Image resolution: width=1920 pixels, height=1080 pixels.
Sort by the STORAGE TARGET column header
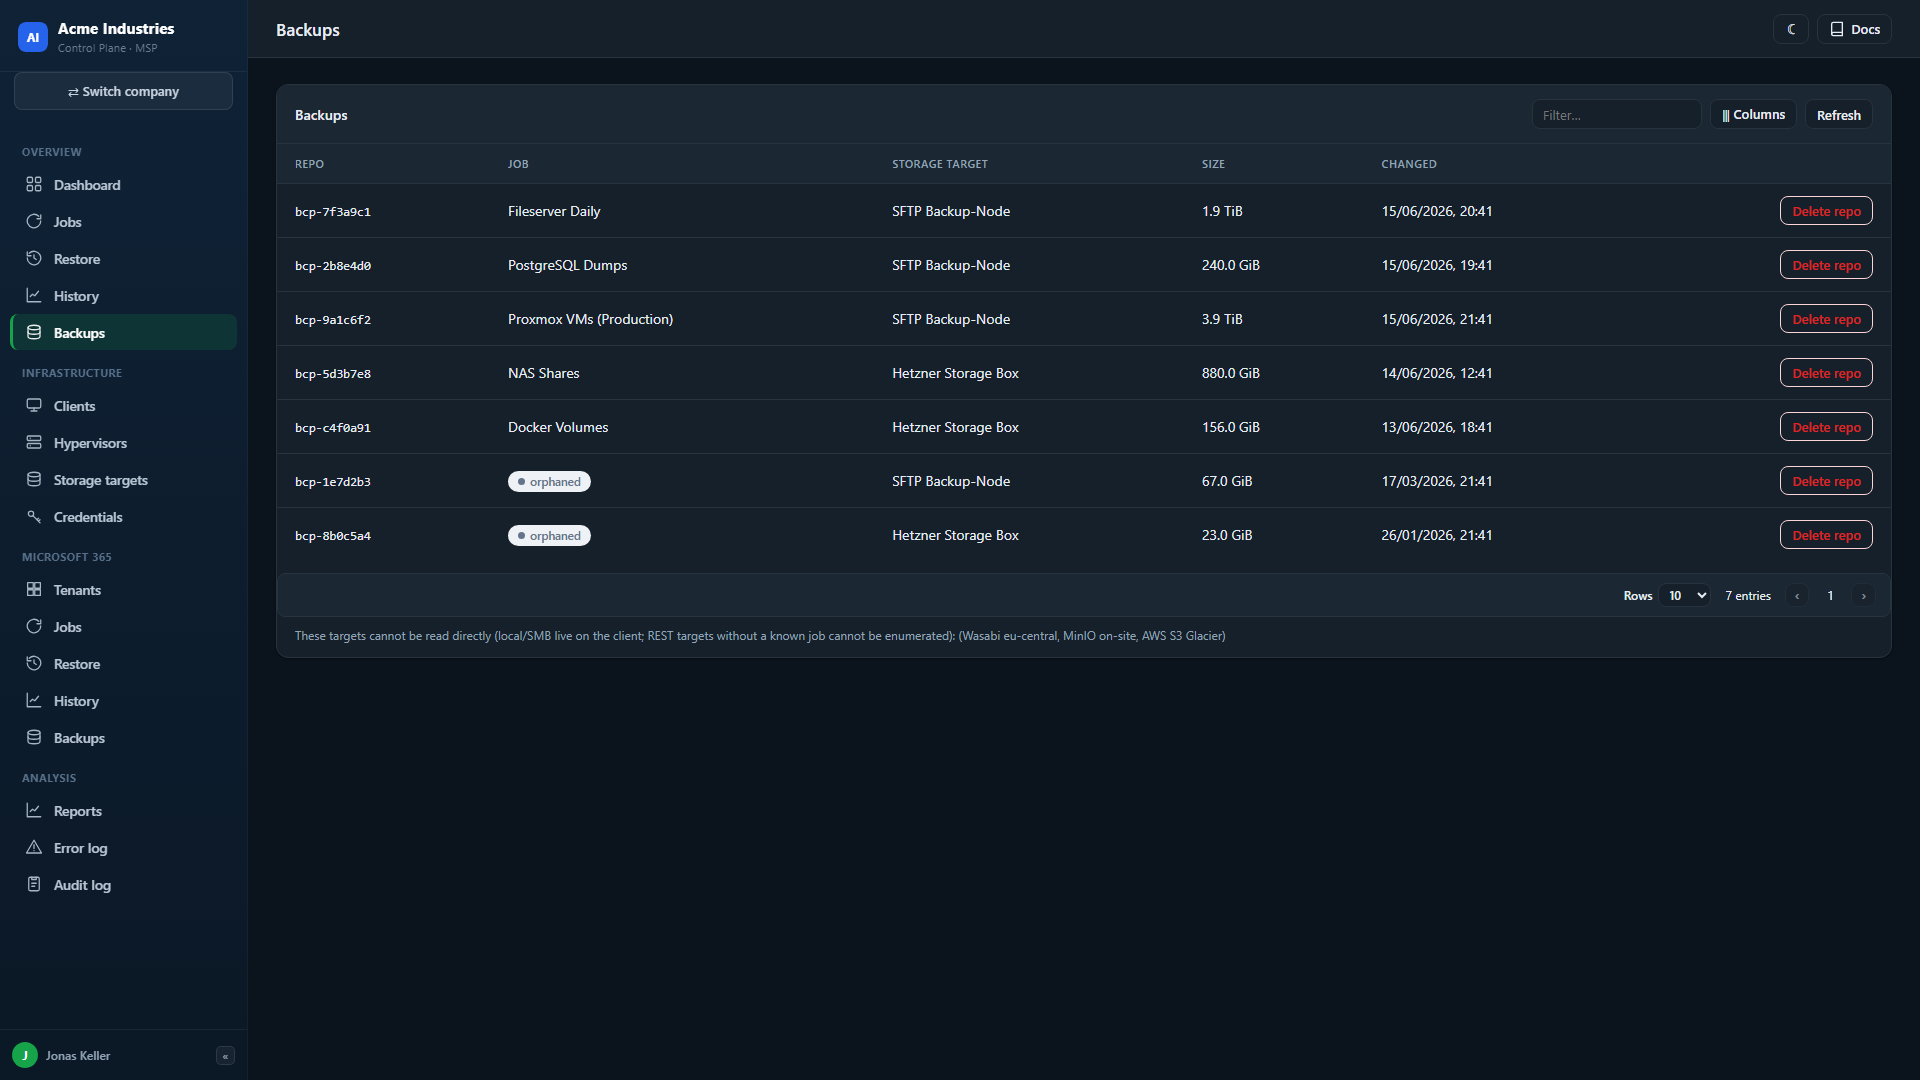pyautogui.click(x=939, y=164)
